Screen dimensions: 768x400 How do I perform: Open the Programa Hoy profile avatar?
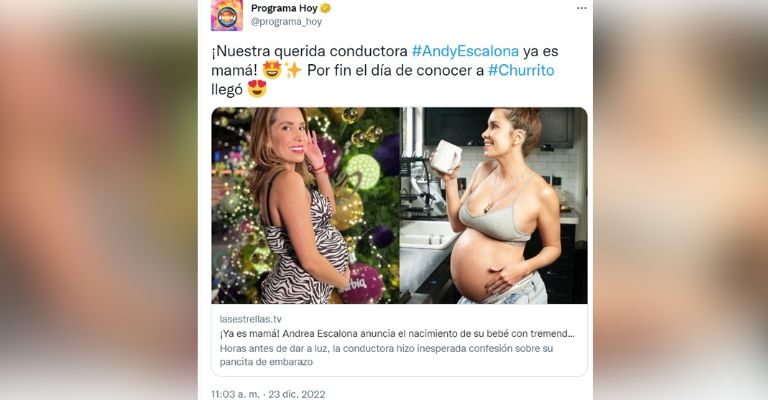227,15
